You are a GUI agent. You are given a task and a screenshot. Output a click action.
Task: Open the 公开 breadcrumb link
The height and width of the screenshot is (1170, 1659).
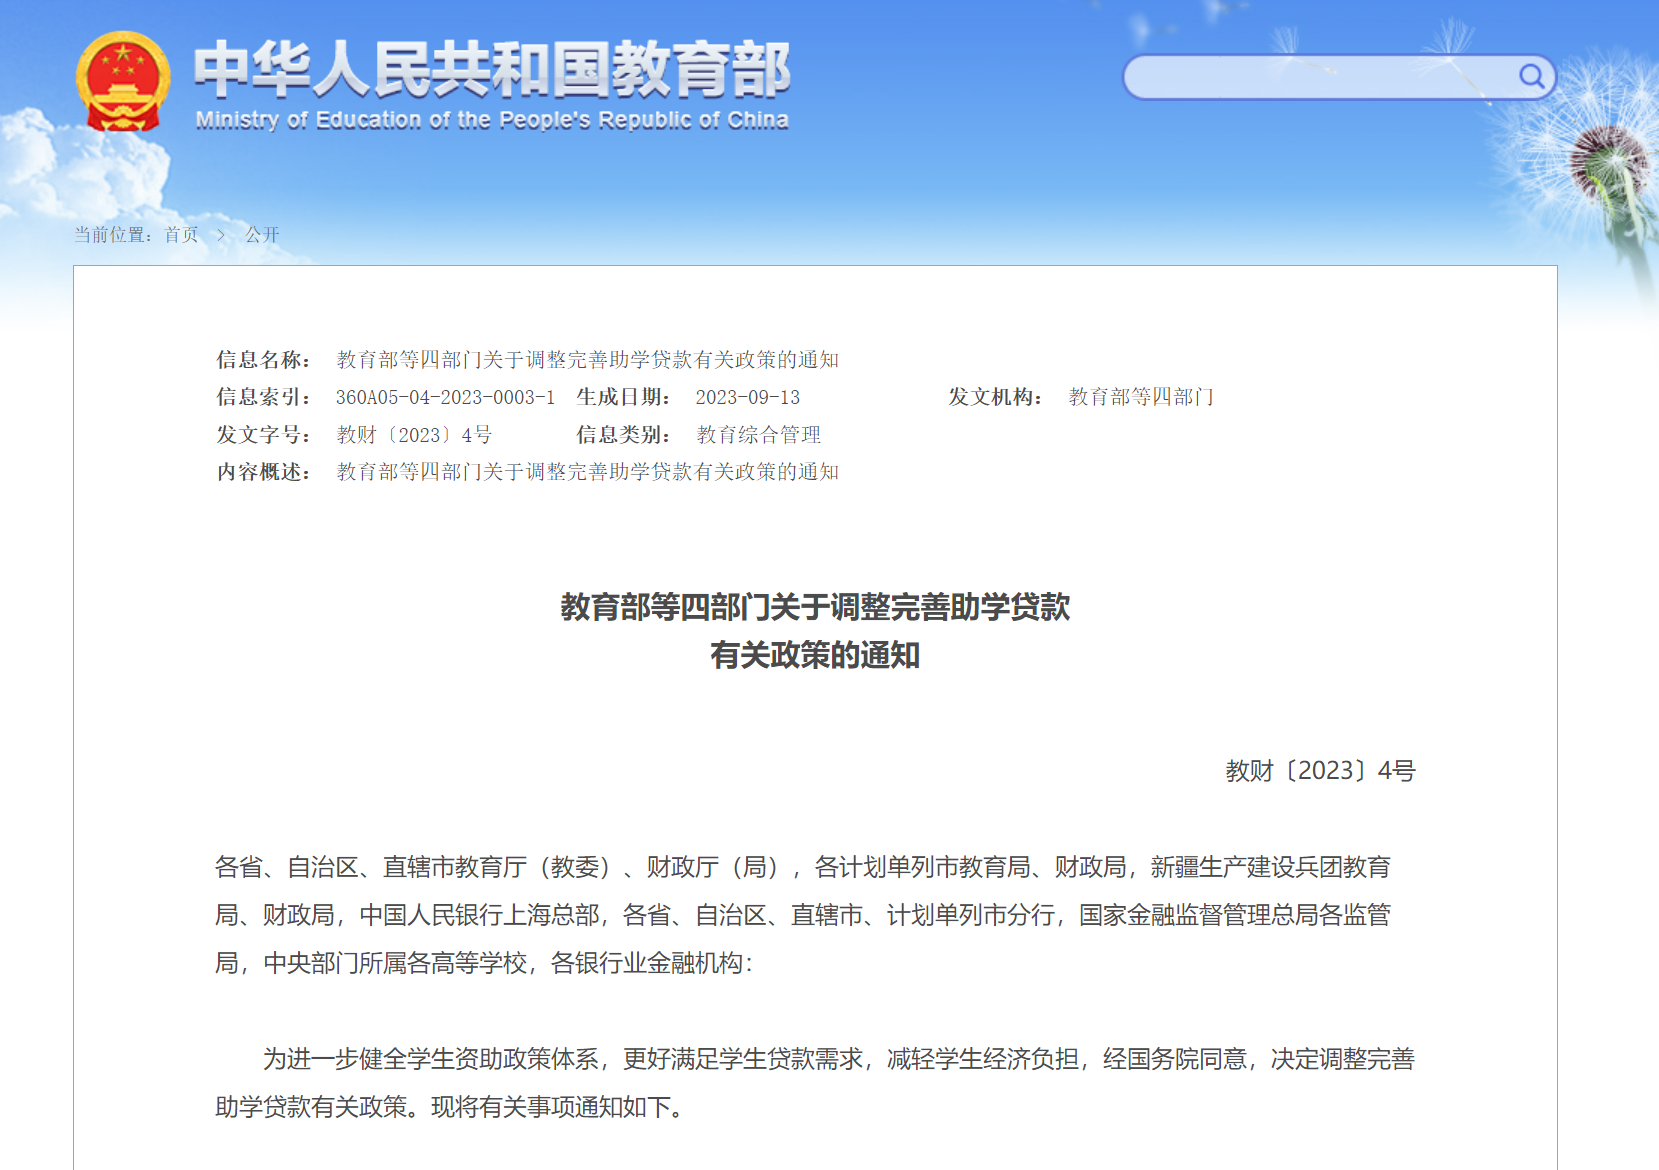point(262,235)
